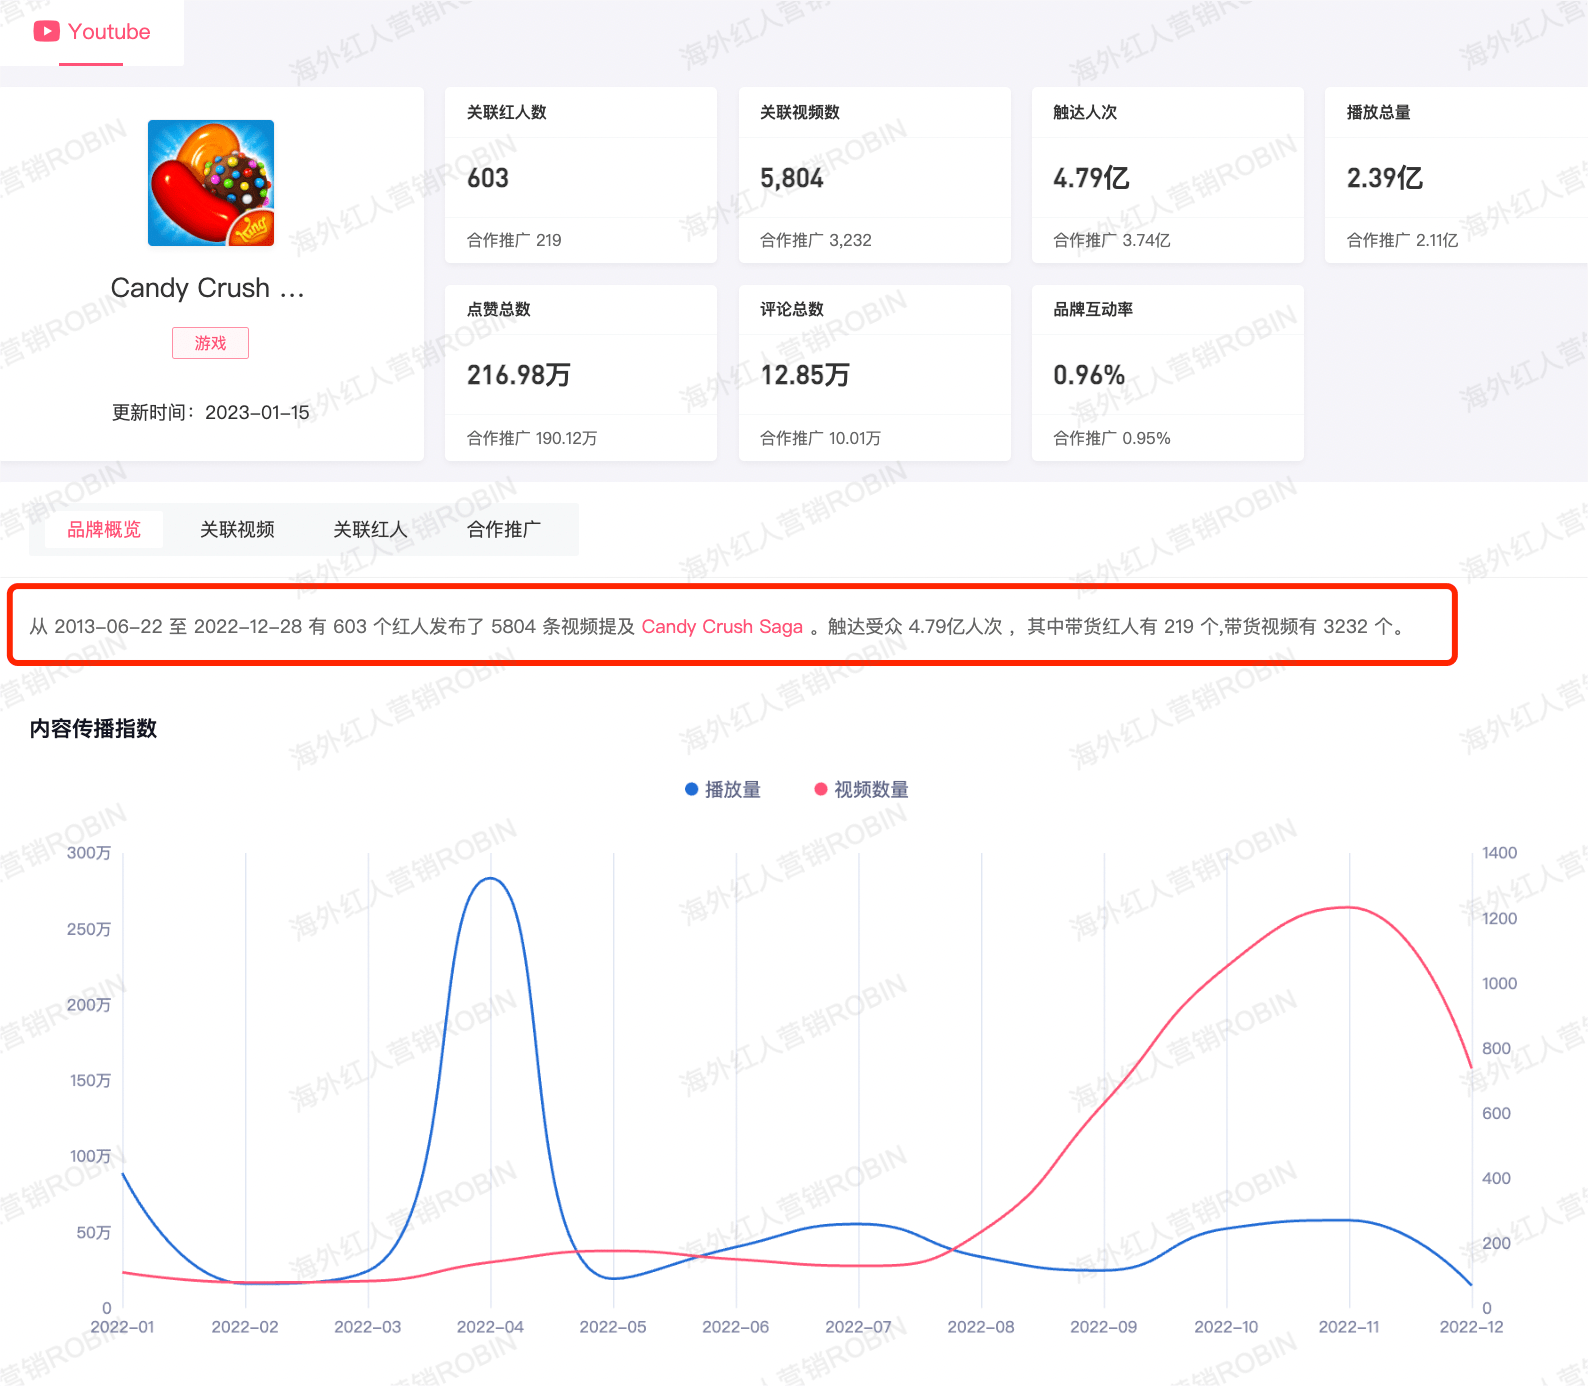Toggle the 播放量 legend series
The height and width of the screenshot is (1386, 1588).
tap(722, 790)
